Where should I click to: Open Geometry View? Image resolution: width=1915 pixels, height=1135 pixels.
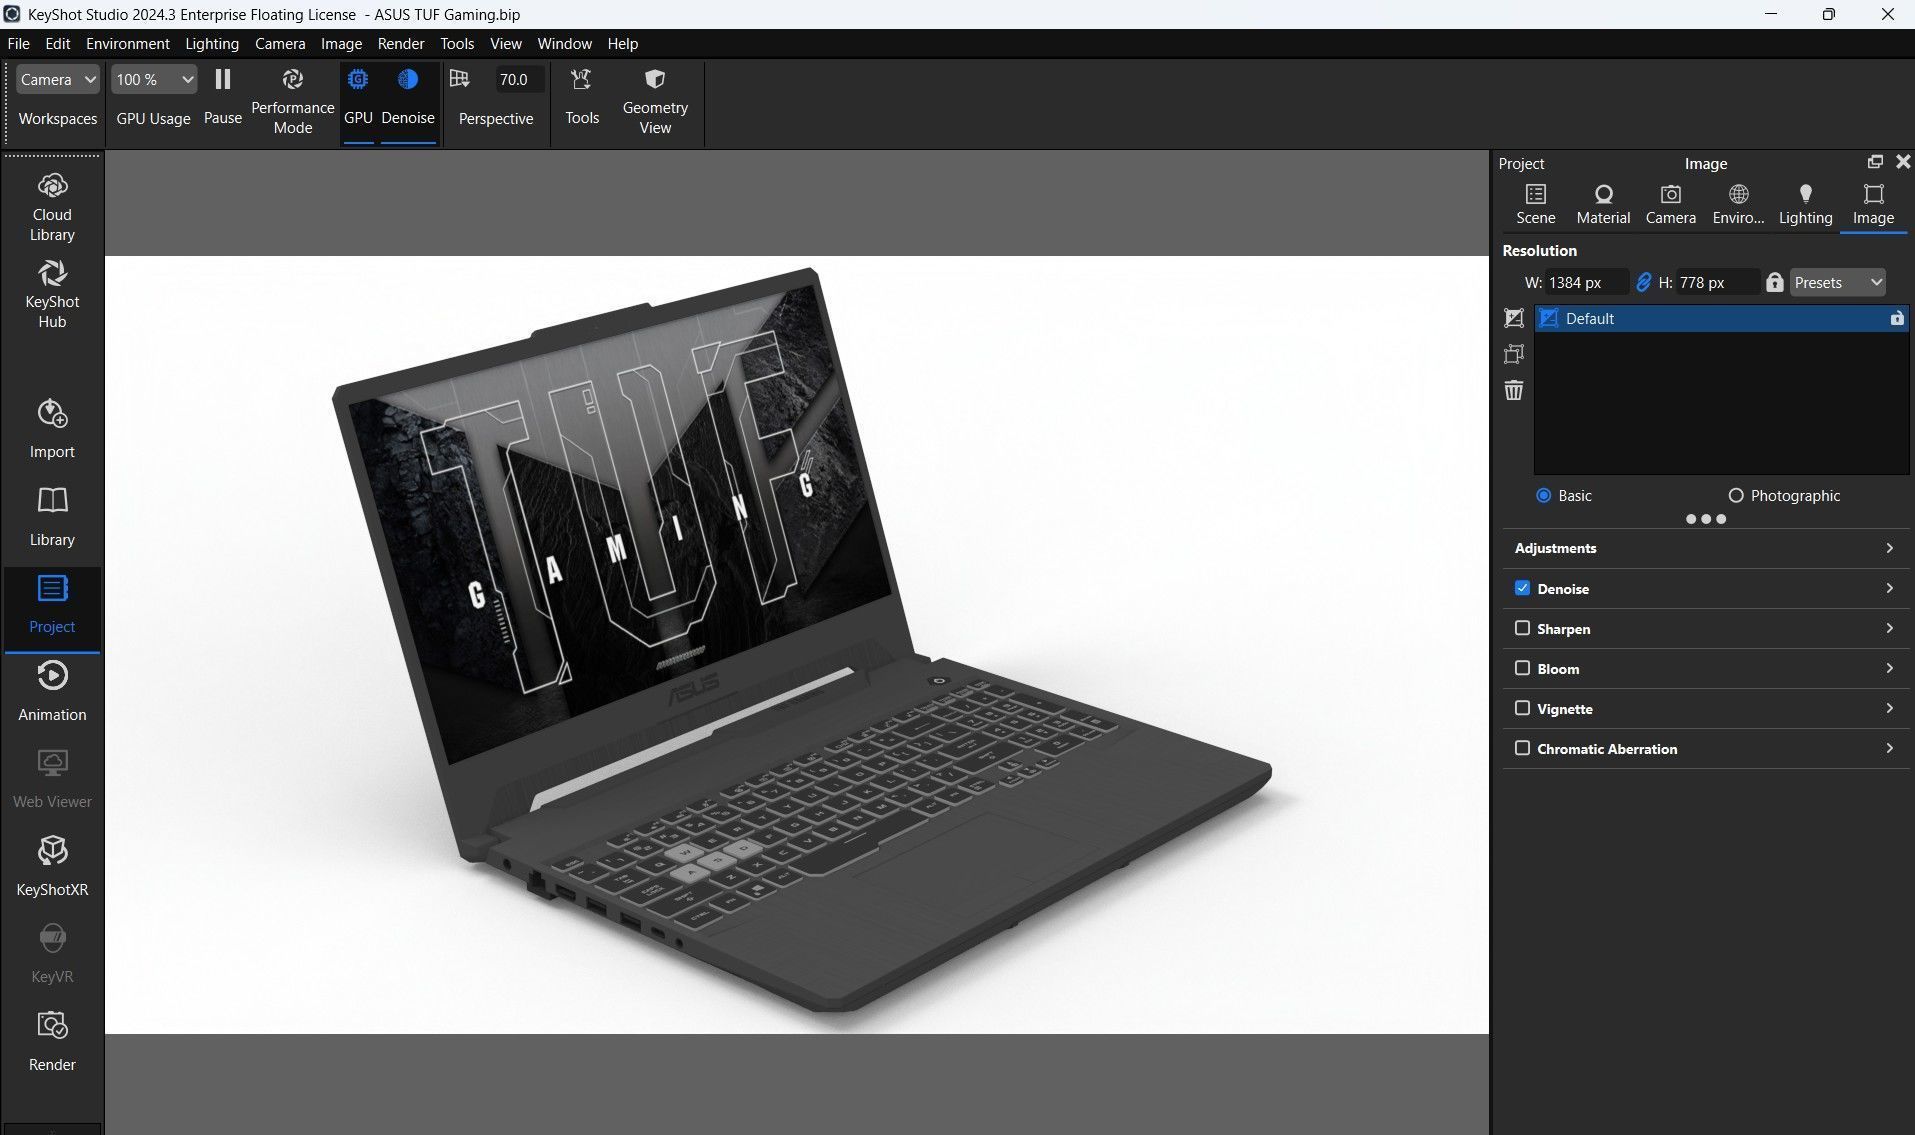pyautogui.click(x=655, y=101)
